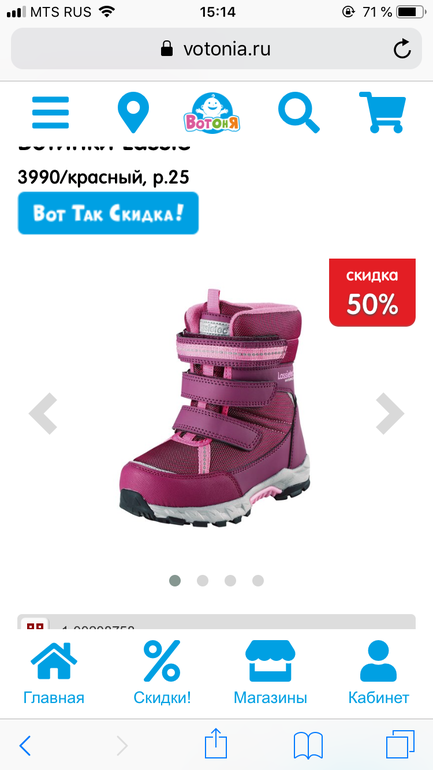This screenshot has width=433, height=770.
Task: Select the third carousel dot
Action: (230, 581)
